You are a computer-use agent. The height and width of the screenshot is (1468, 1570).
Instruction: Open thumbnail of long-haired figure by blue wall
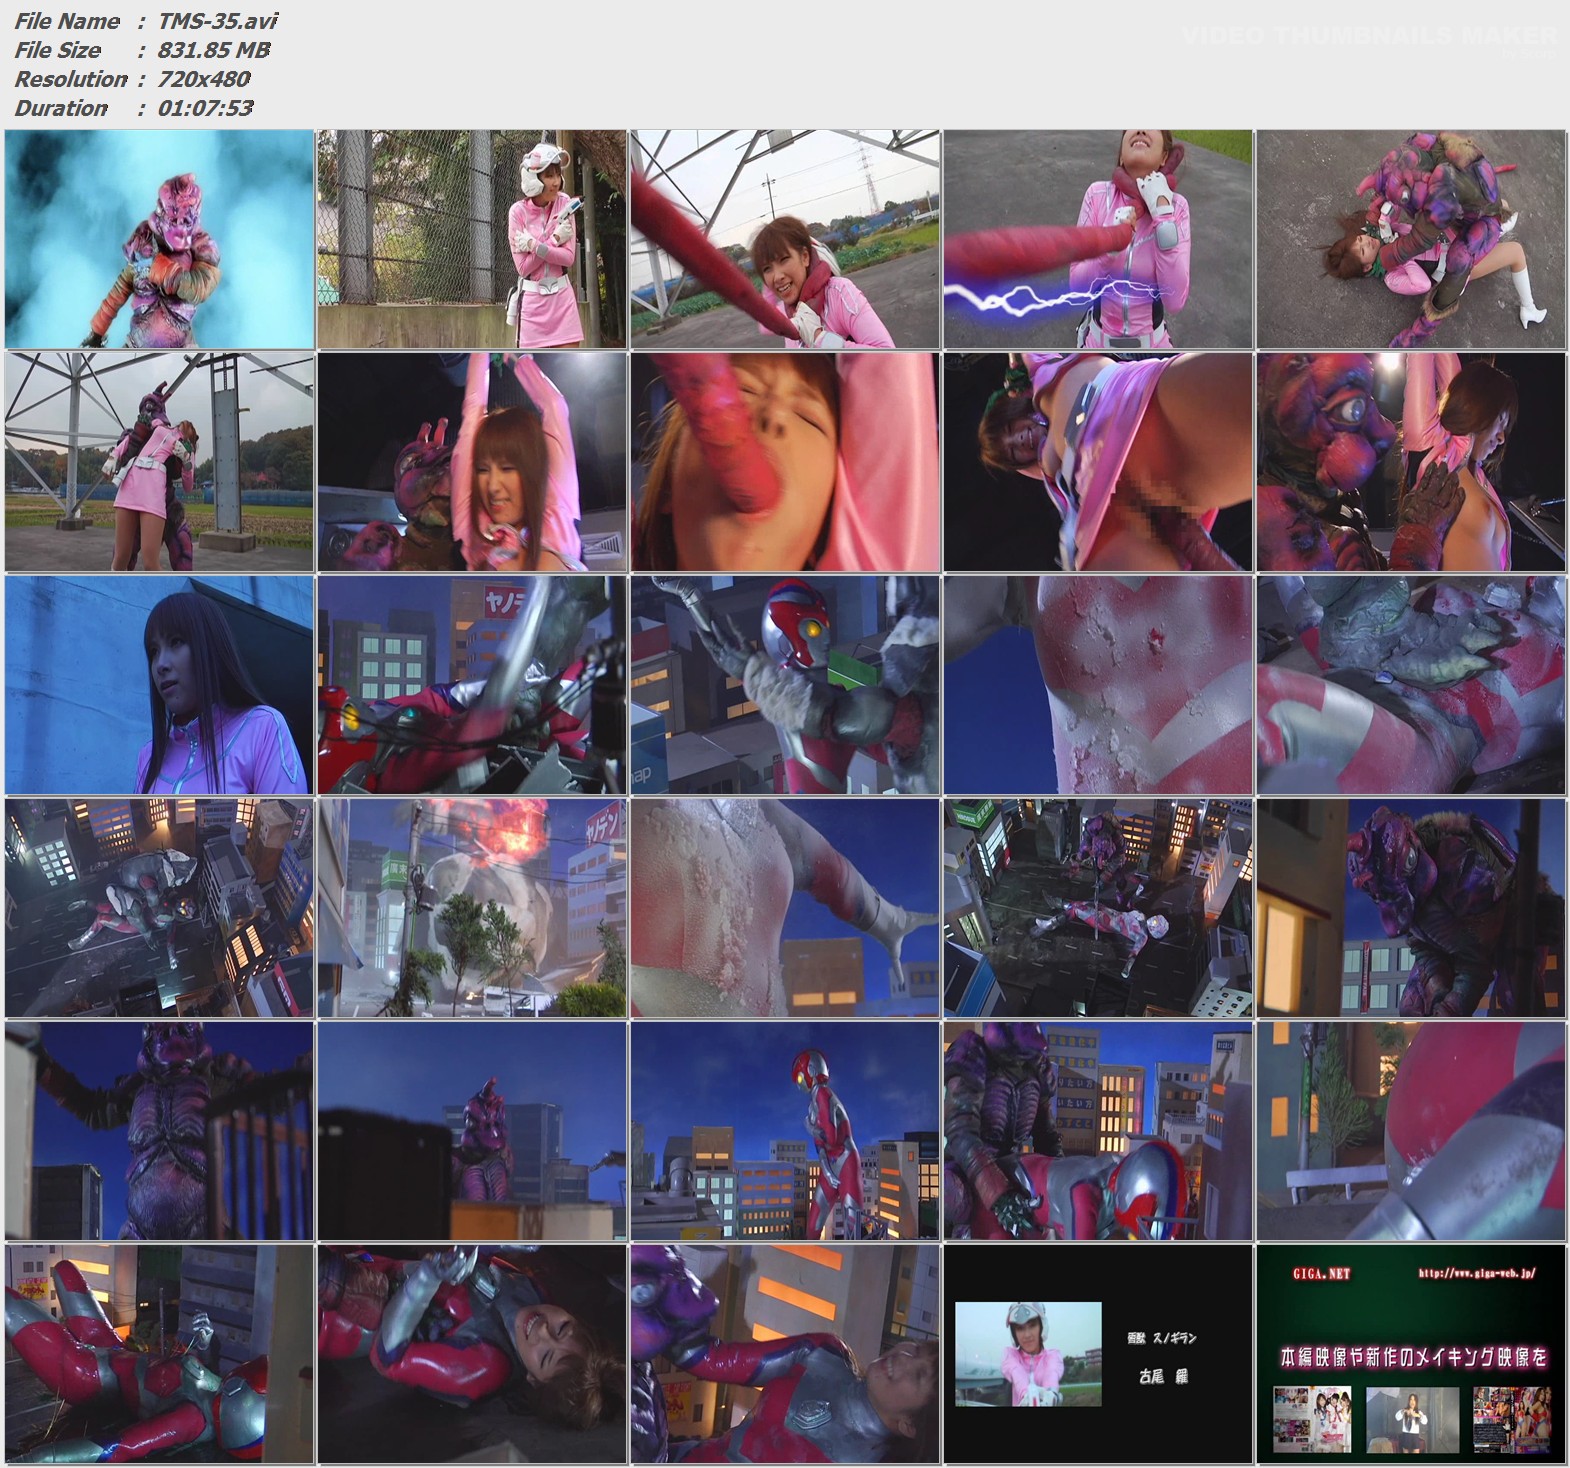pos(159,685)
